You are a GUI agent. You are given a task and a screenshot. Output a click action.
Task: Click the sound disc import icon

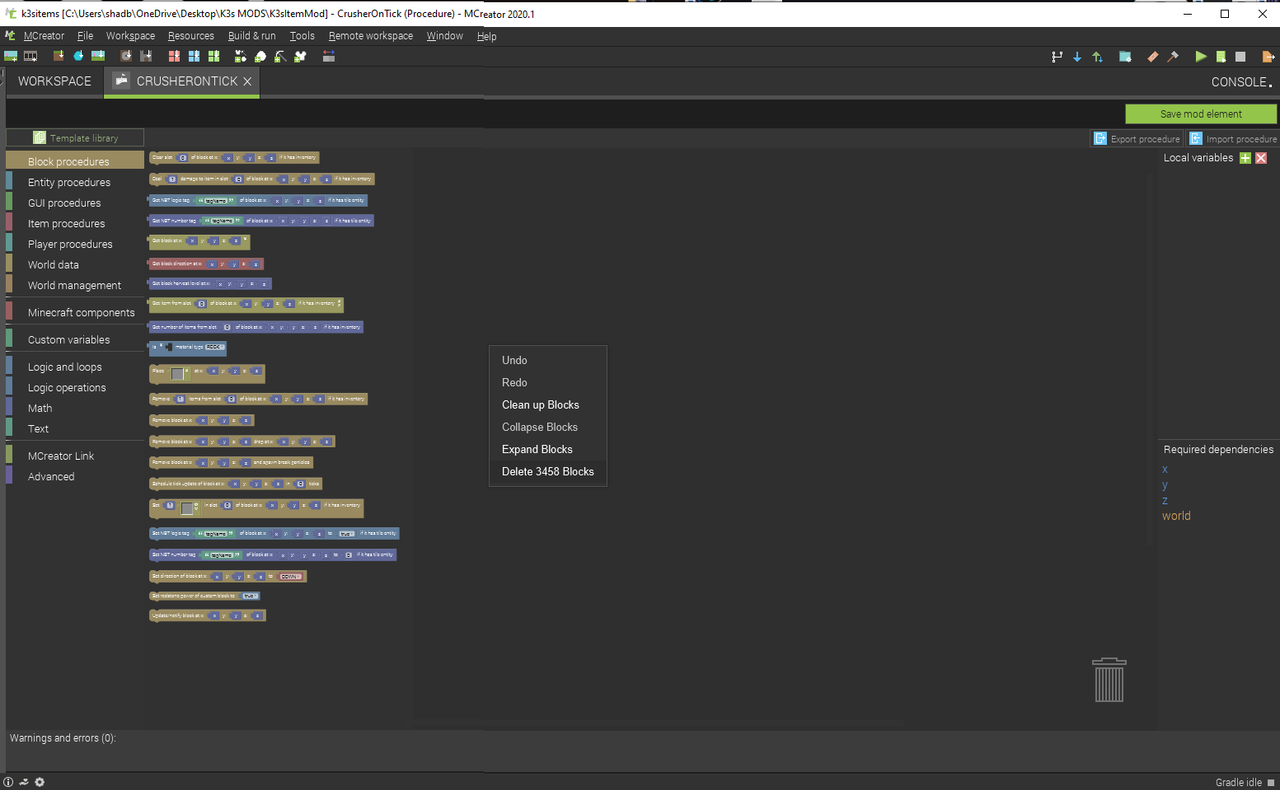[x=125, y=56]
